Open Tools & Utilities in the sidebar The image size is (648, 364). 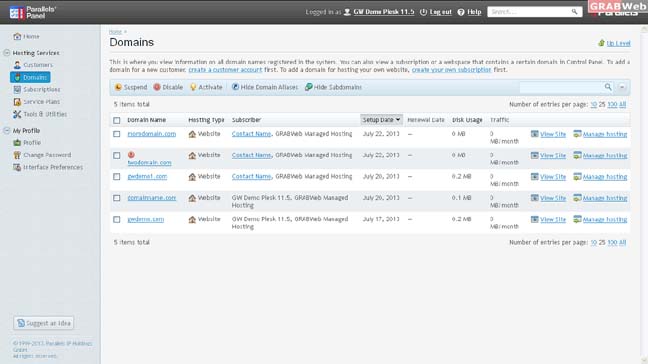tap(40, 114)
